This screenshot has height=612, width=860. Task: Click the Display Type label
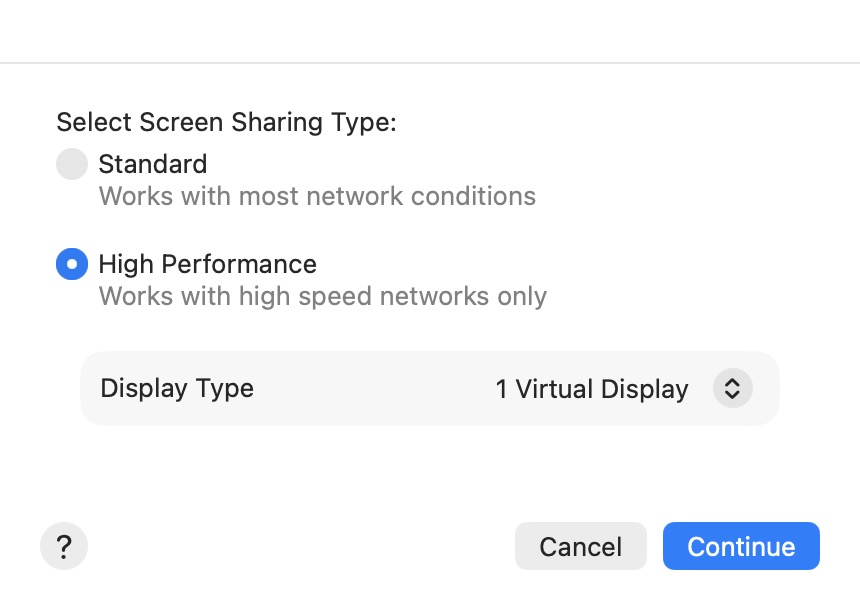(176, 388)
